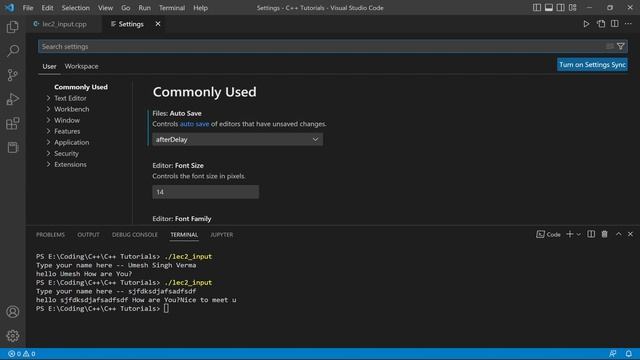Viewport: 640px width, 360px height.
Task: Switch to User settings tab
Action: click(x=49, y=66)
